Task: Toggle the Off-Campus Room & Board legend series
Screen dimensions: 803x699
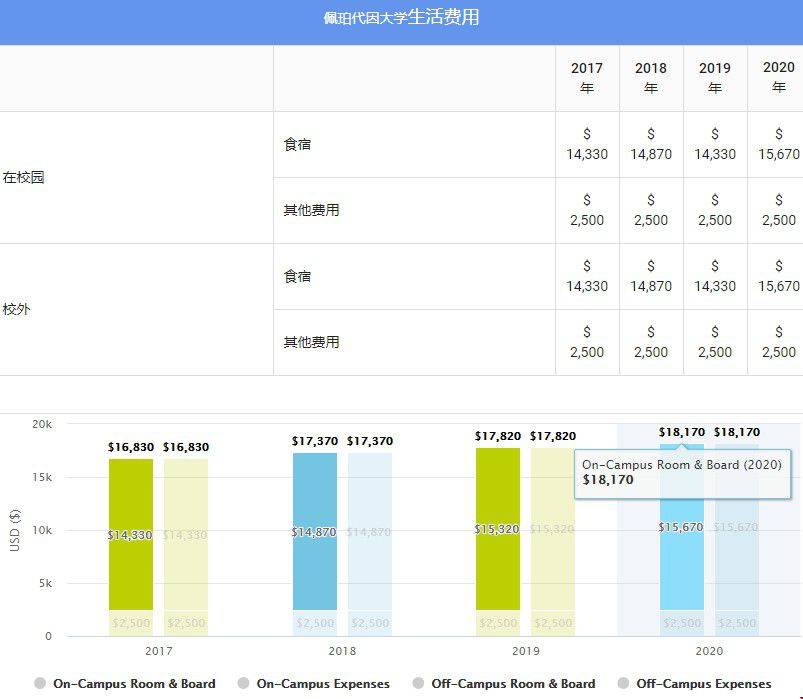Action: pos(504,684)
